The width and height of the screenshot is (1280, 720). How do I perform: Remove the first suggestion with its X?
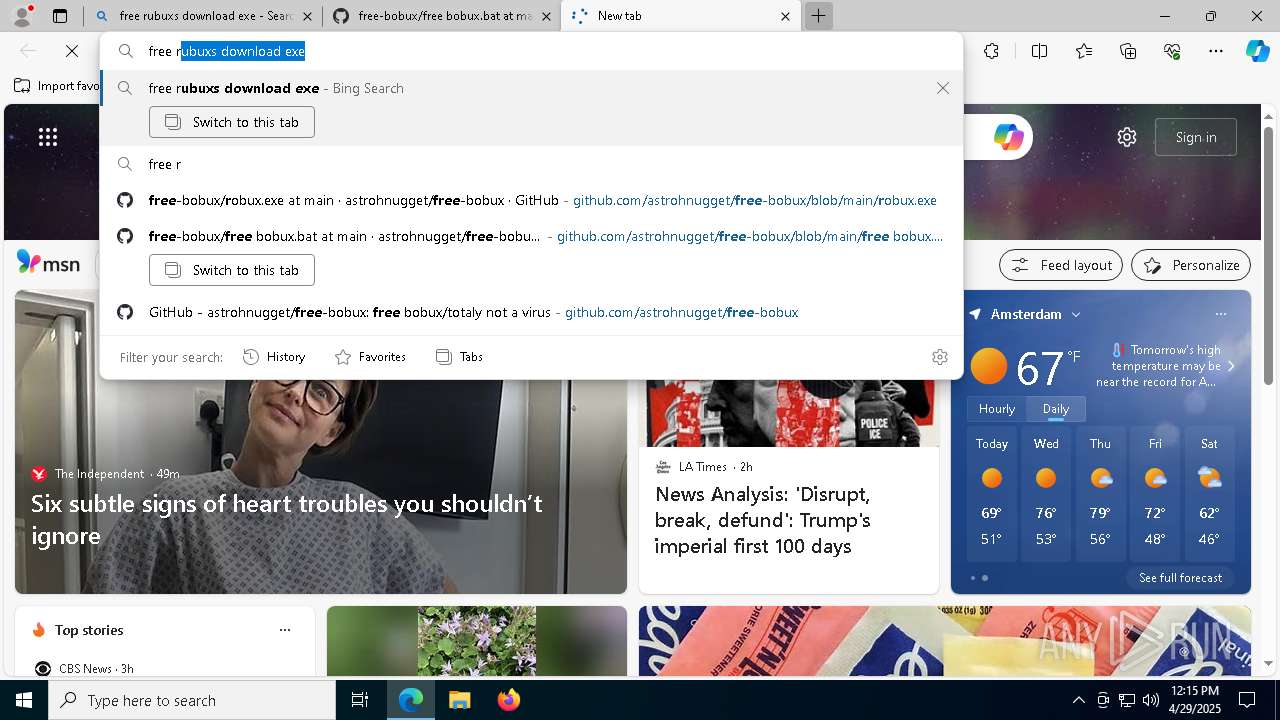(x=943, y=88)
